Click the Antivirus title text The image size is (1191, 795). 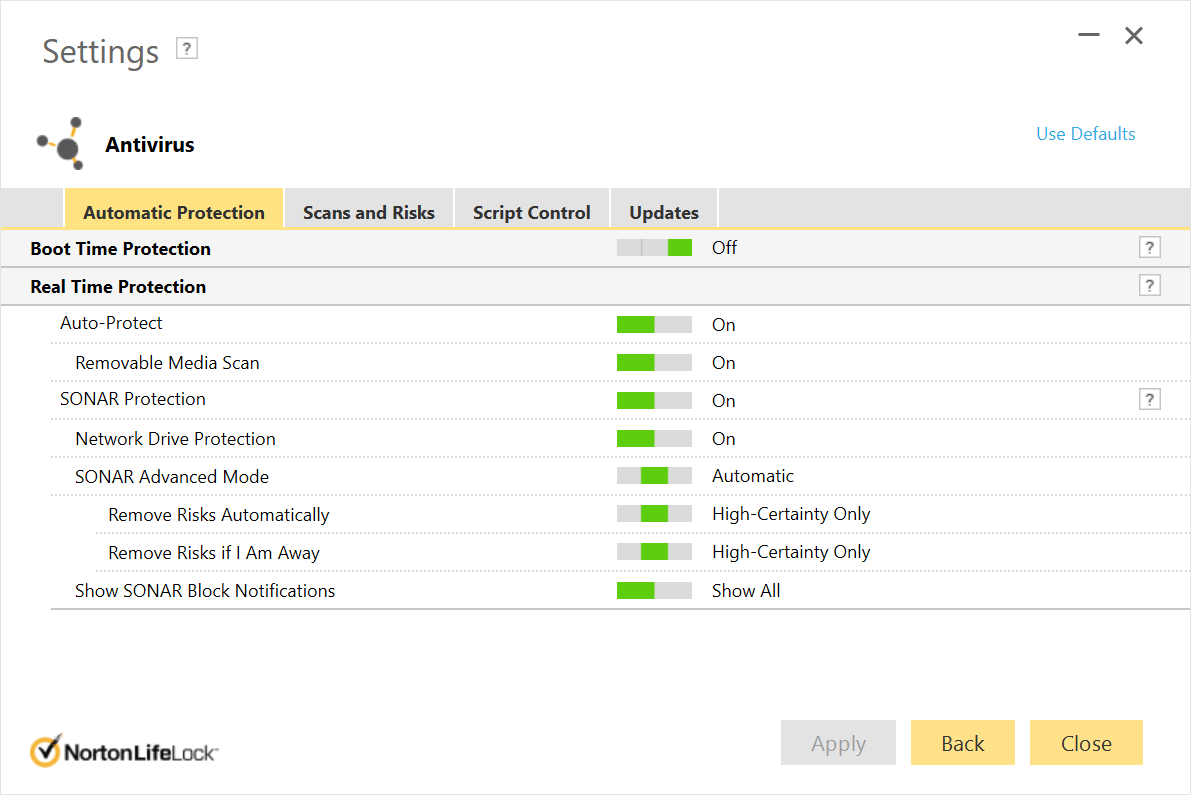point(150,144)
